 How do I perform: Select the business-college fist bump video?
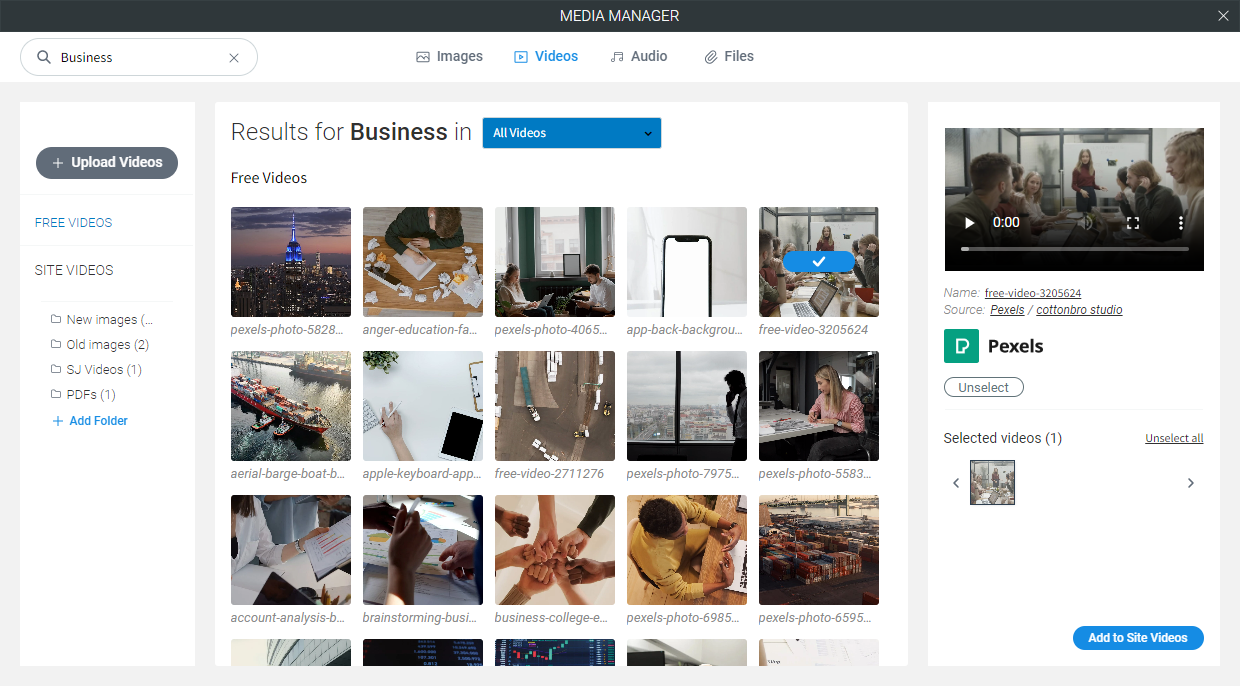(x=555, y=550)
